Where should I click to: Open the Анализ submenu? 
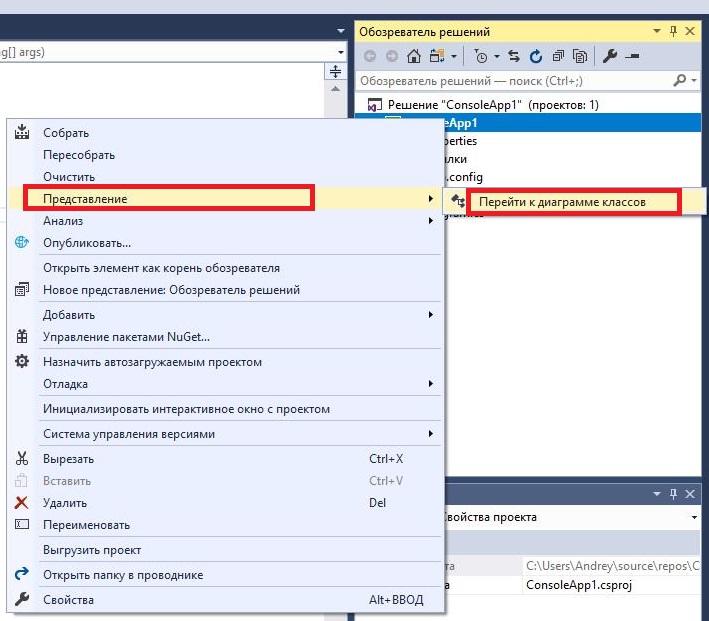click(x=225, y=221)
